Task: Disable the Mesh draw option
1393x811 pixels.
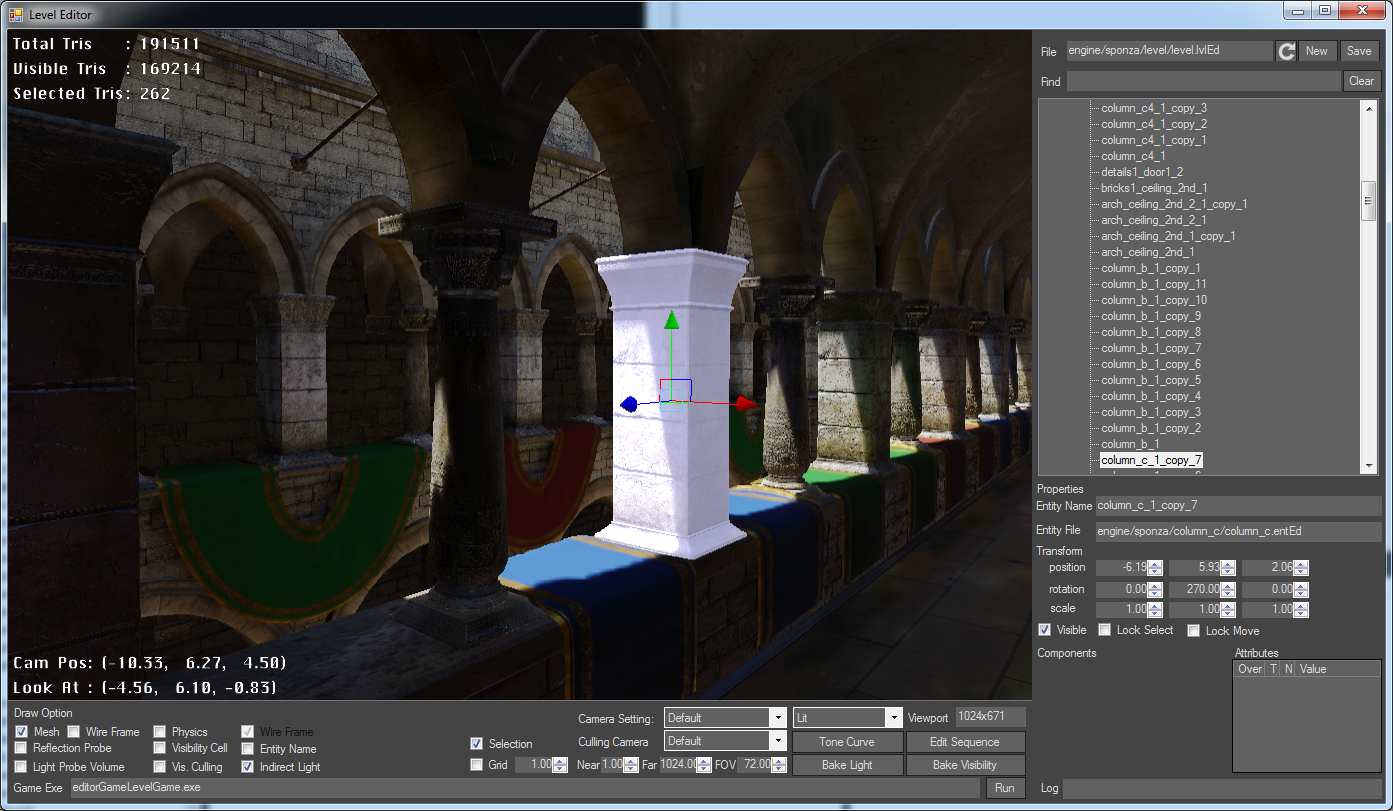Action: 21,732
